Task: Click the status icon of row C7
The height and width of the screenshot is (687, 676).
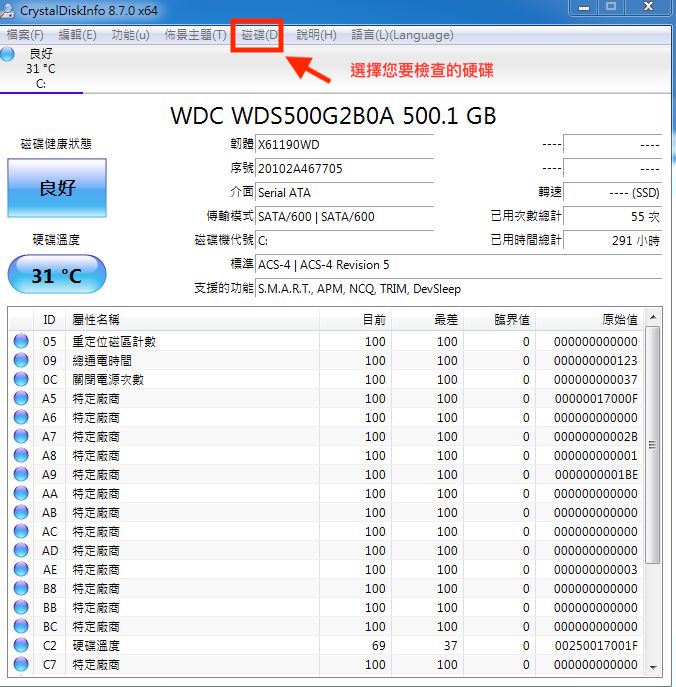Action: [x=21, y=664]
